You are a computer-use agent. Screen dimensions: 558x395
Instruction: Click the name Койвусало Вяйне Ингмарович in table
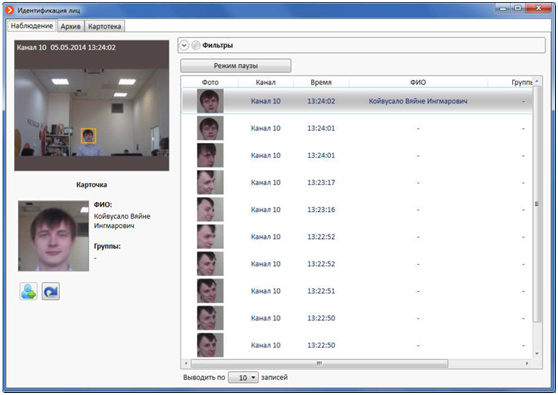(418, 101)
